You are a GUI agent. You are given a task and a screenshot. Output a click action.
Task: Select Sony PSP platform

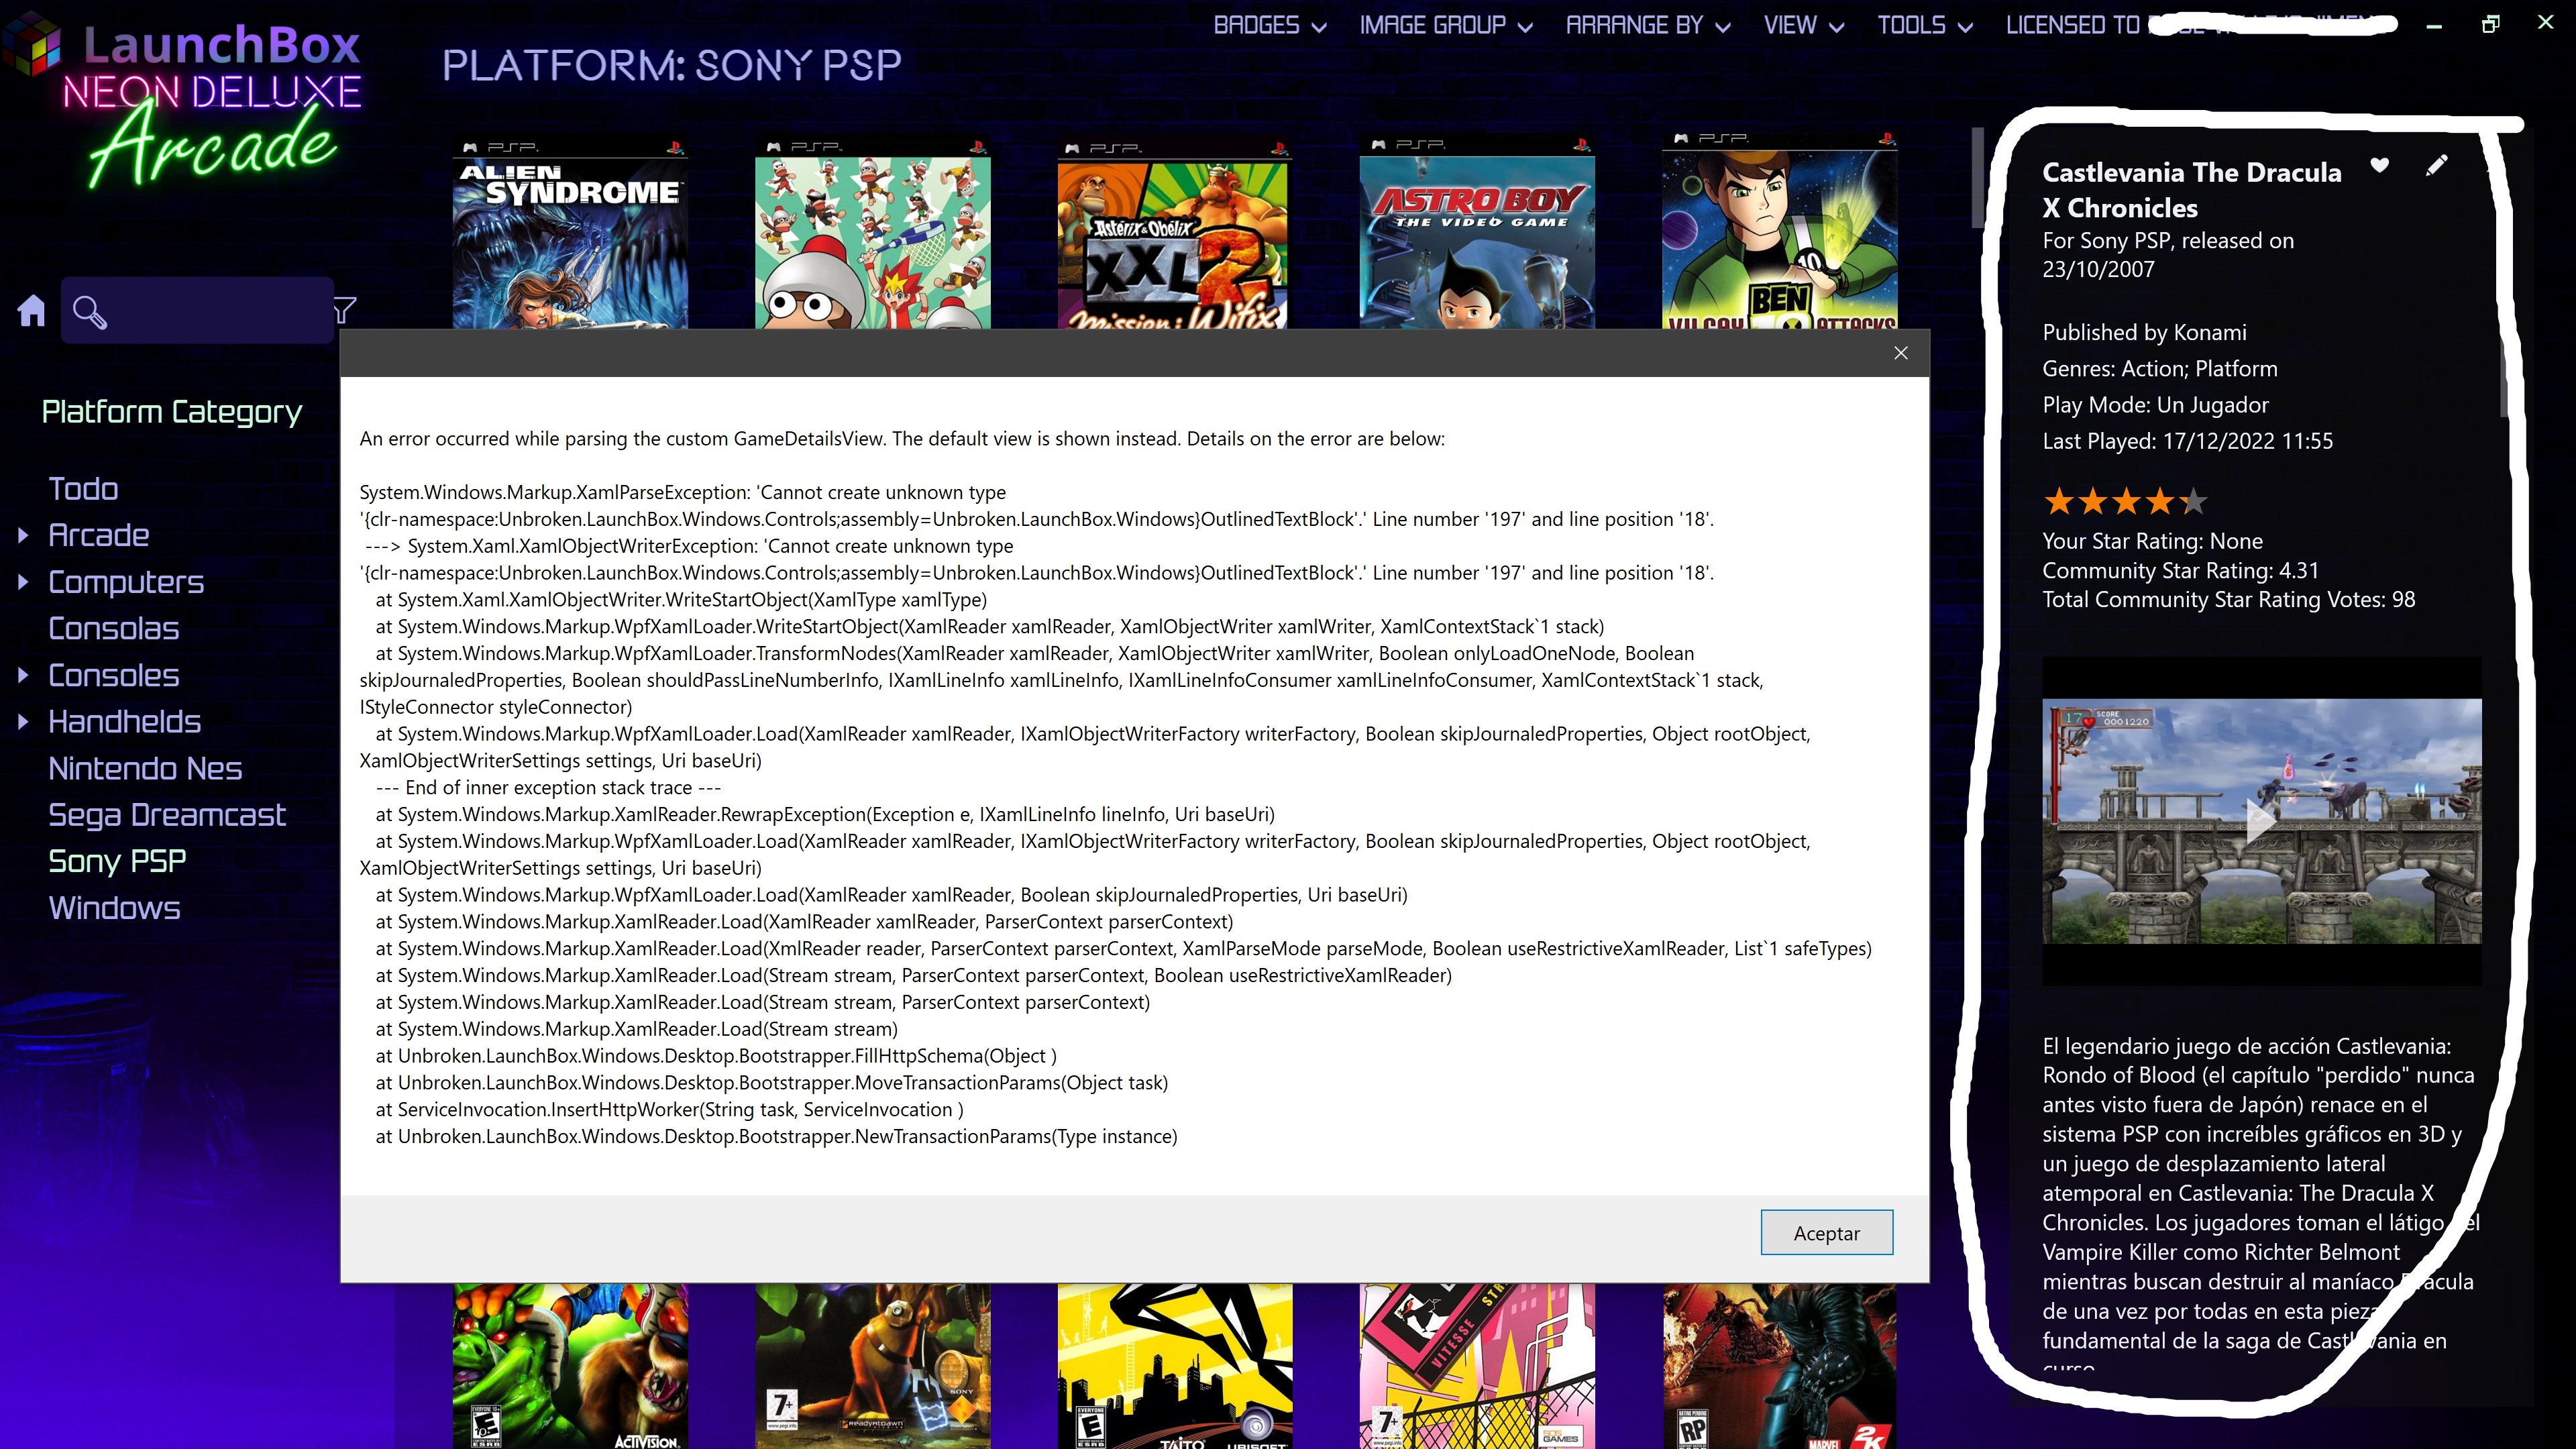pos(117,862)
